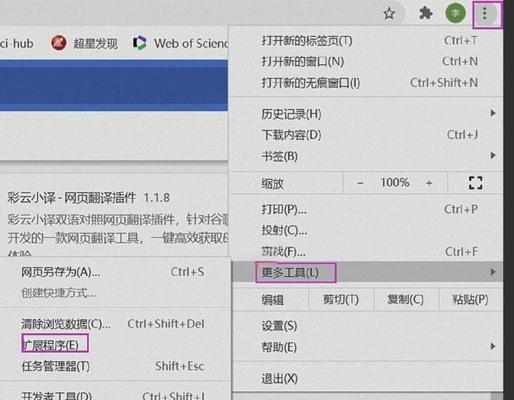Open 任务管理器(T) in the submenu

[x=114, y=366]
